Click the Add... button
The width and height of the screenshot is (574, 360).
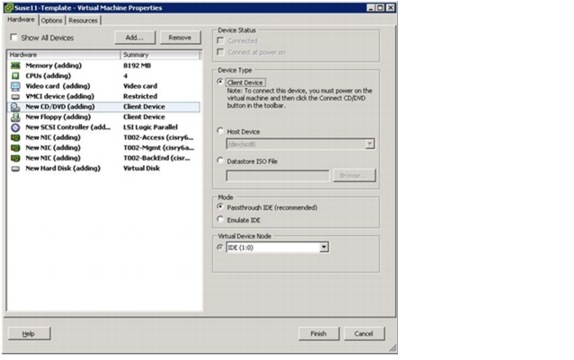[x=135, y=37]
